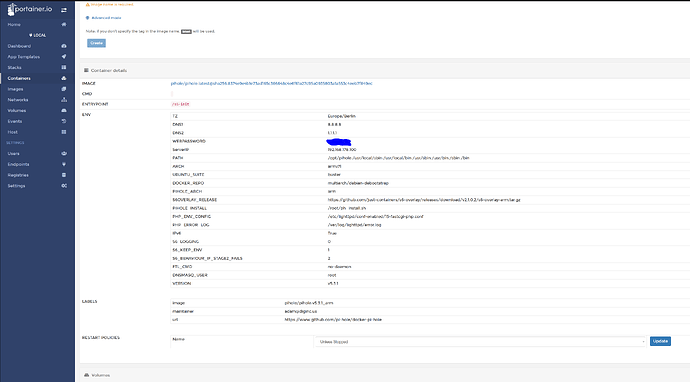This screenshot has height=382, width=690.
Task: Click the Dashboard gauge icon
Action: pos(64,46)
